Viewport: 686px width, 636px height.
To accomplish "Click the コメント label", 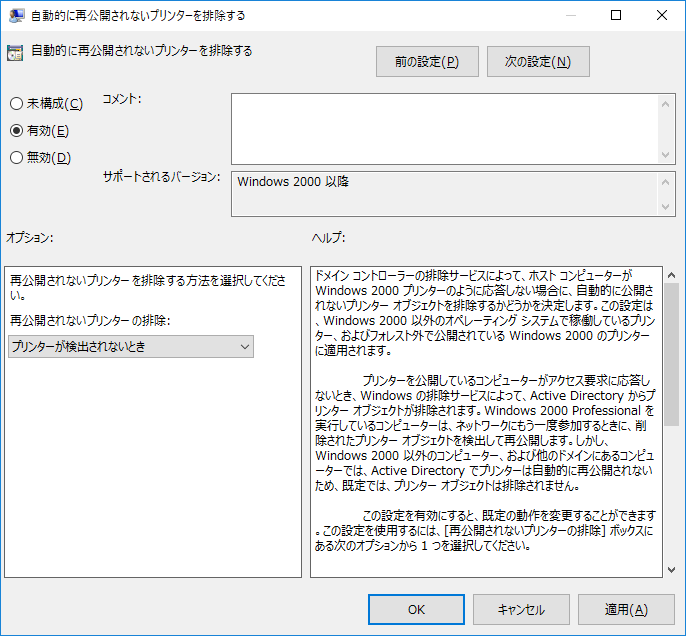I will (122, 99).
